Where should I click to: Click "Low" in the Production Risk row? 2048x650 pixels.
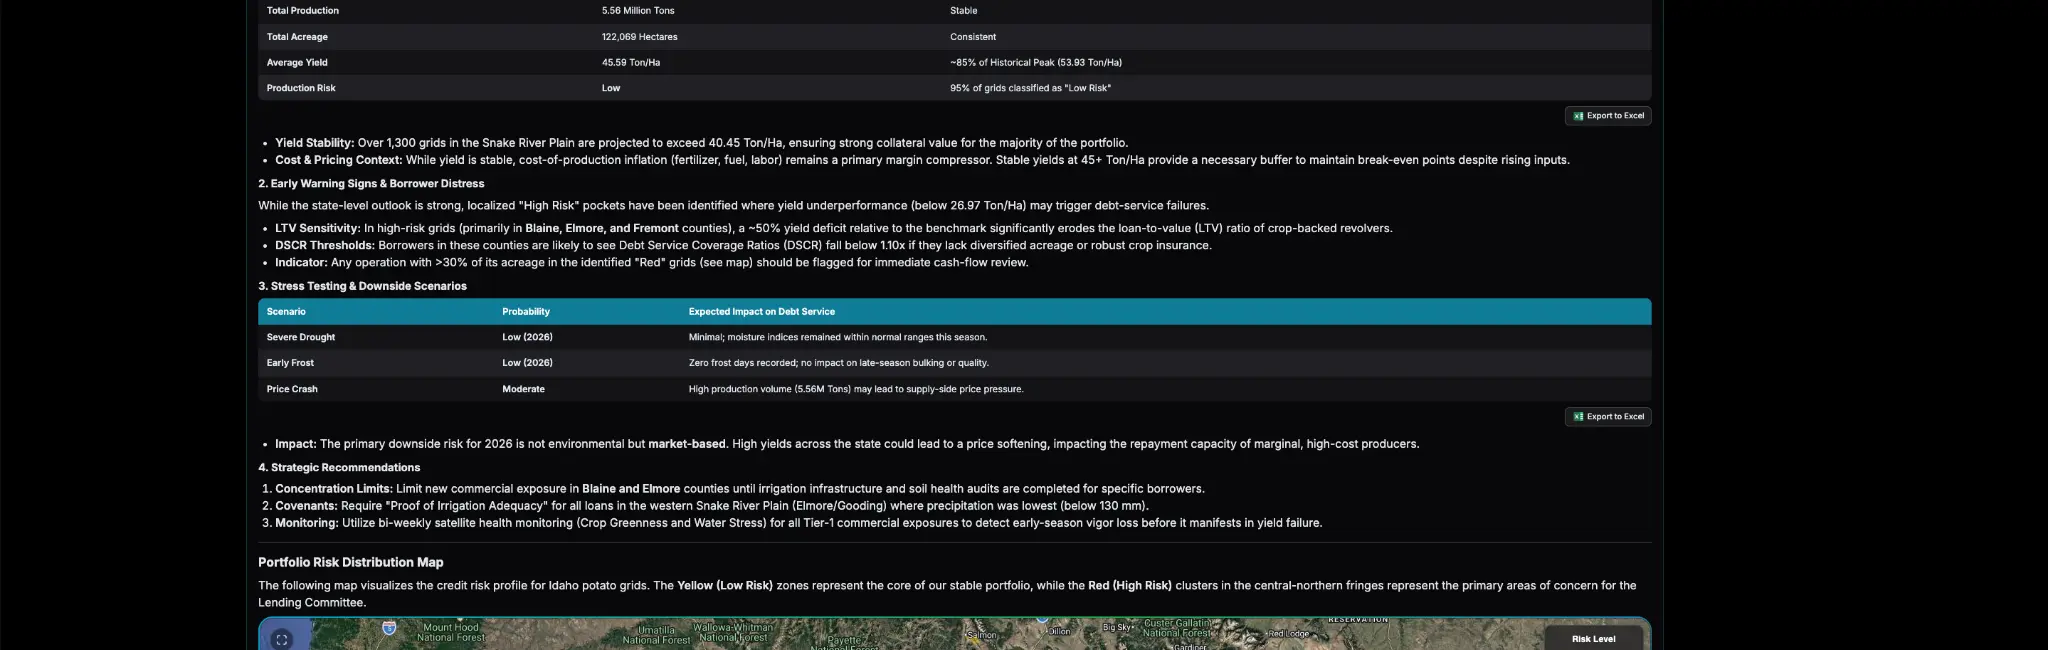(x=611, y=88)
